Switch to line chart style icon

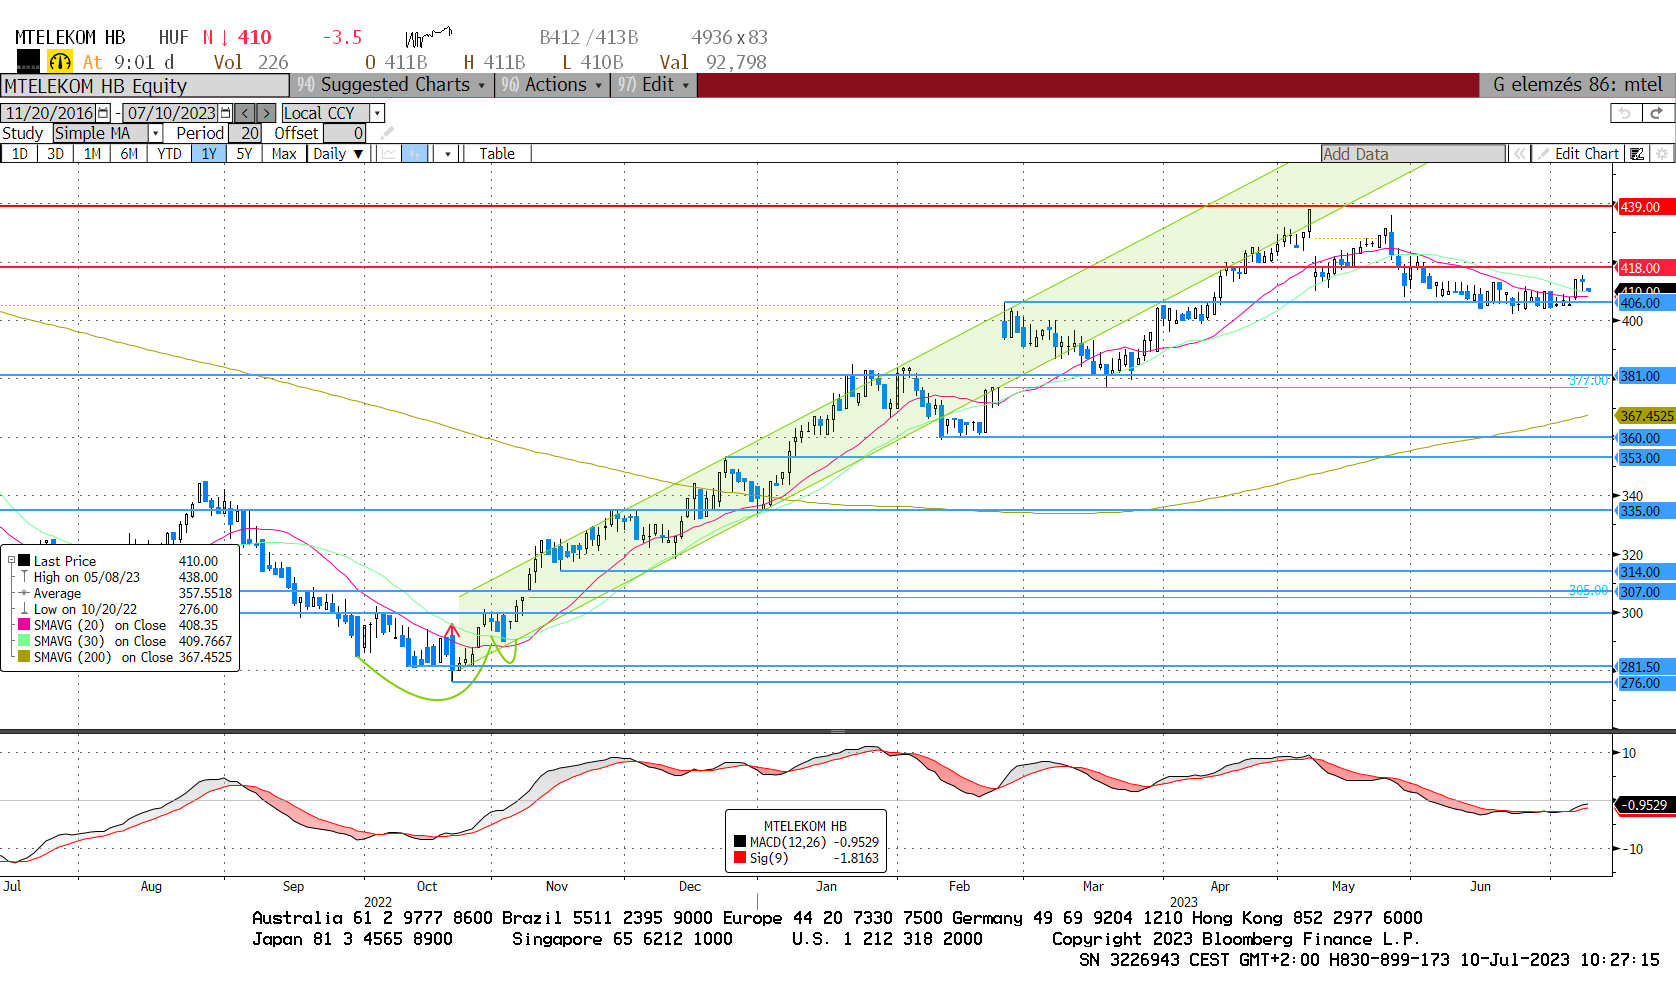[389, 154]
